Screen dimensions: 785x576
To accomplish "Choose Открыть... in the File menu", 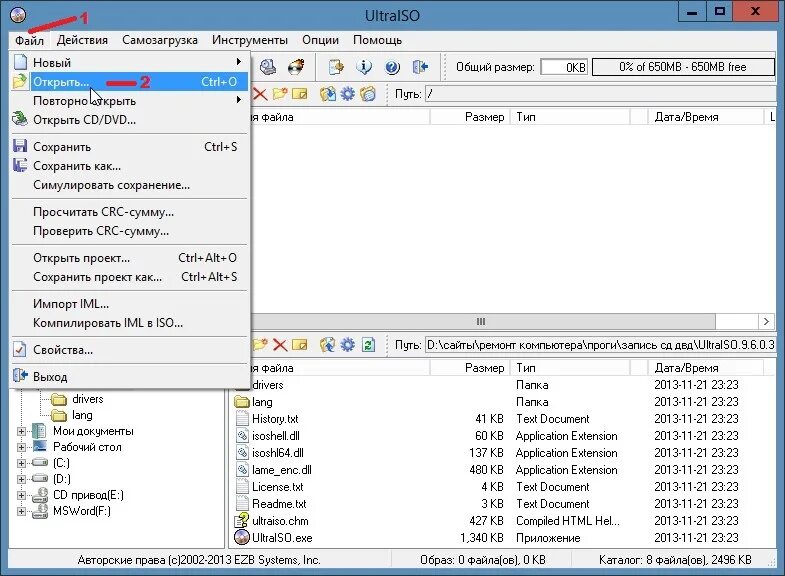I will click(x=130, y=82).
